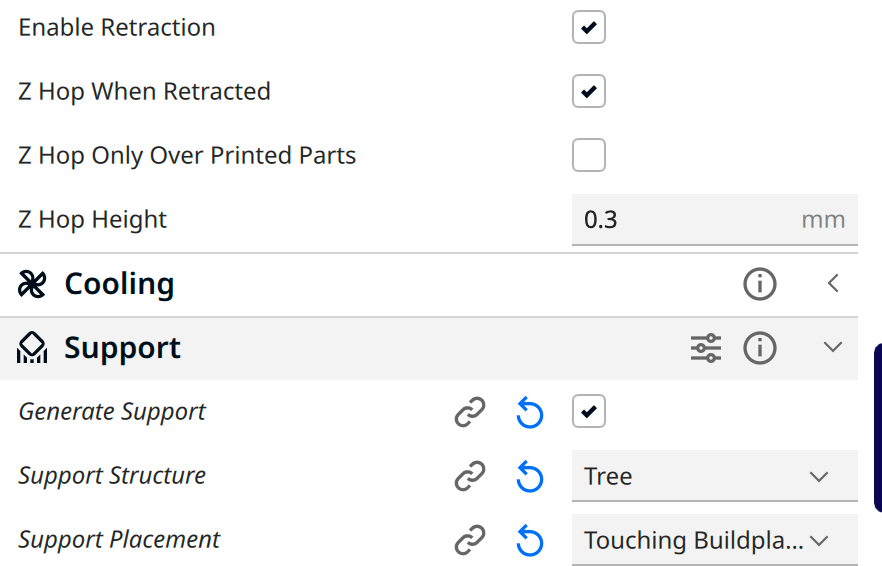Click the Cooling fan icon
The height and width of the screenshot is (566, 882).
(x=32, y=285)
